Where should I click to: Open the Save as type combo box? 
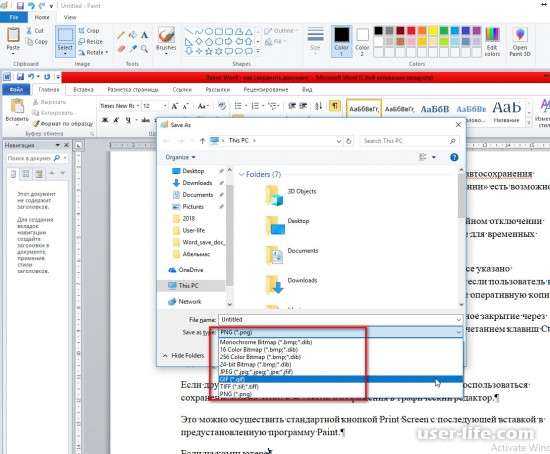pyautogui.click(x=341, y=332)
